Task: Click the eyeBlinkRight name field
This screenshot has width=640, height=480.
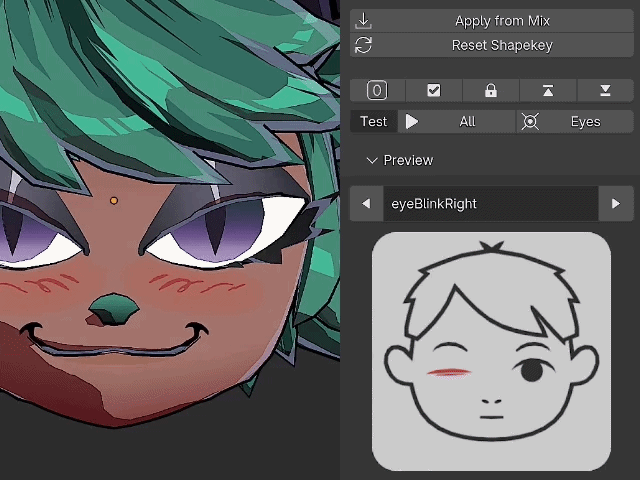Action: point(491,204)
